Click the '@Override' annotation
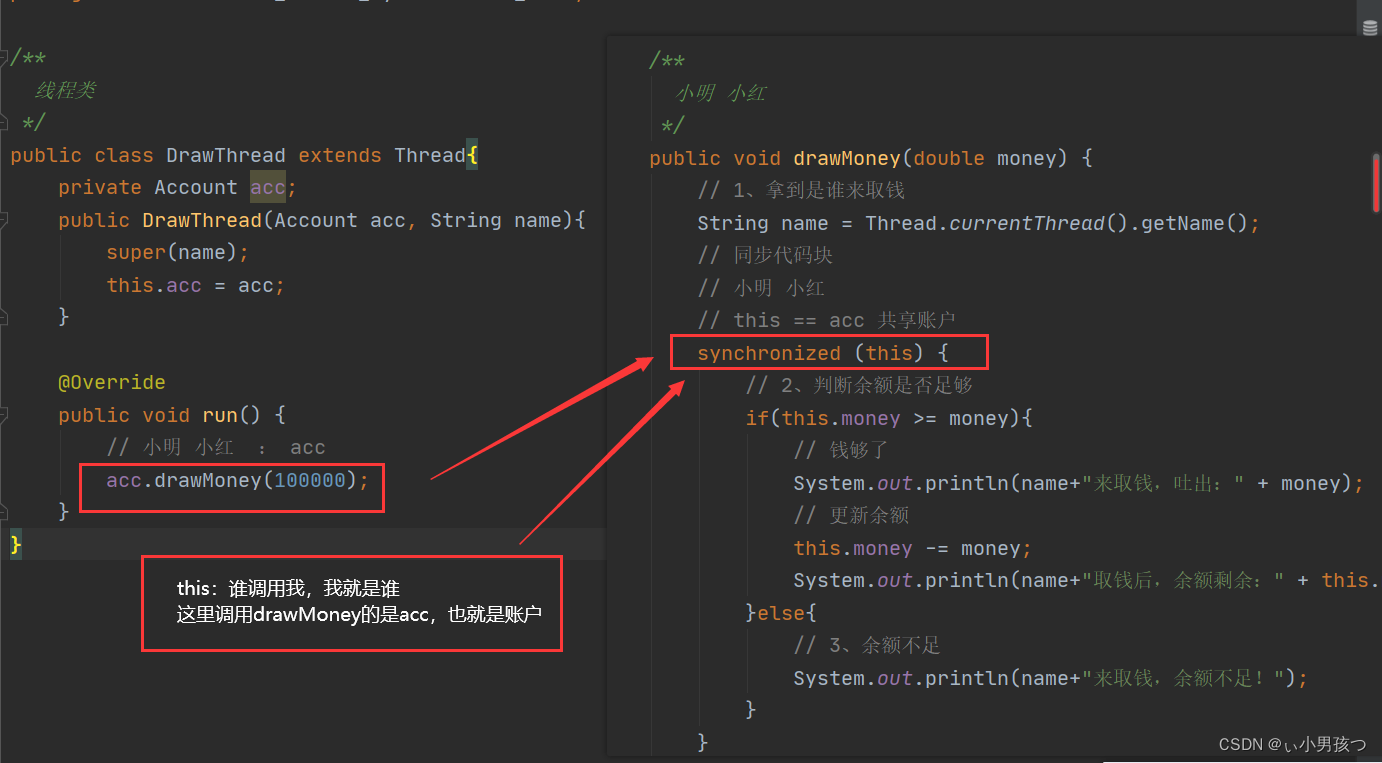 point(112,382)
